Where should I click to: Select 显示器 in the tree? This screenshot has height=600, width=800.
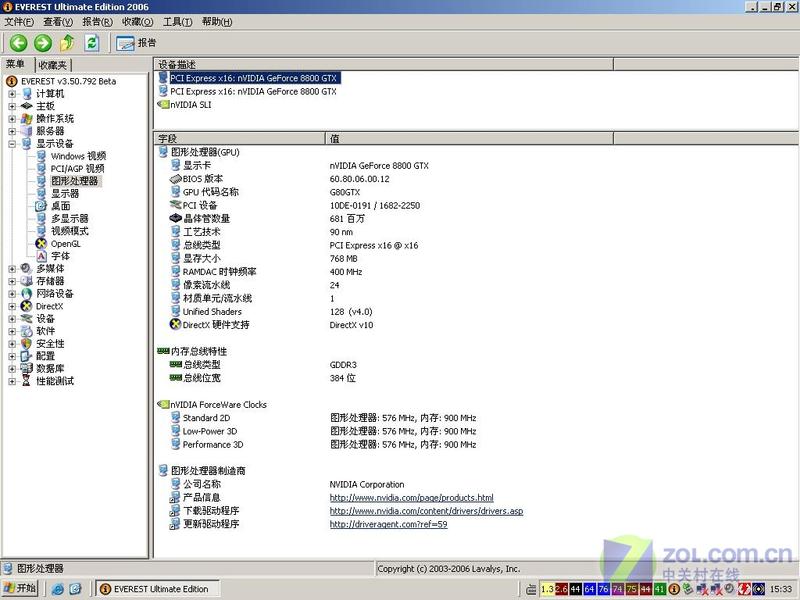click(65, 193)
